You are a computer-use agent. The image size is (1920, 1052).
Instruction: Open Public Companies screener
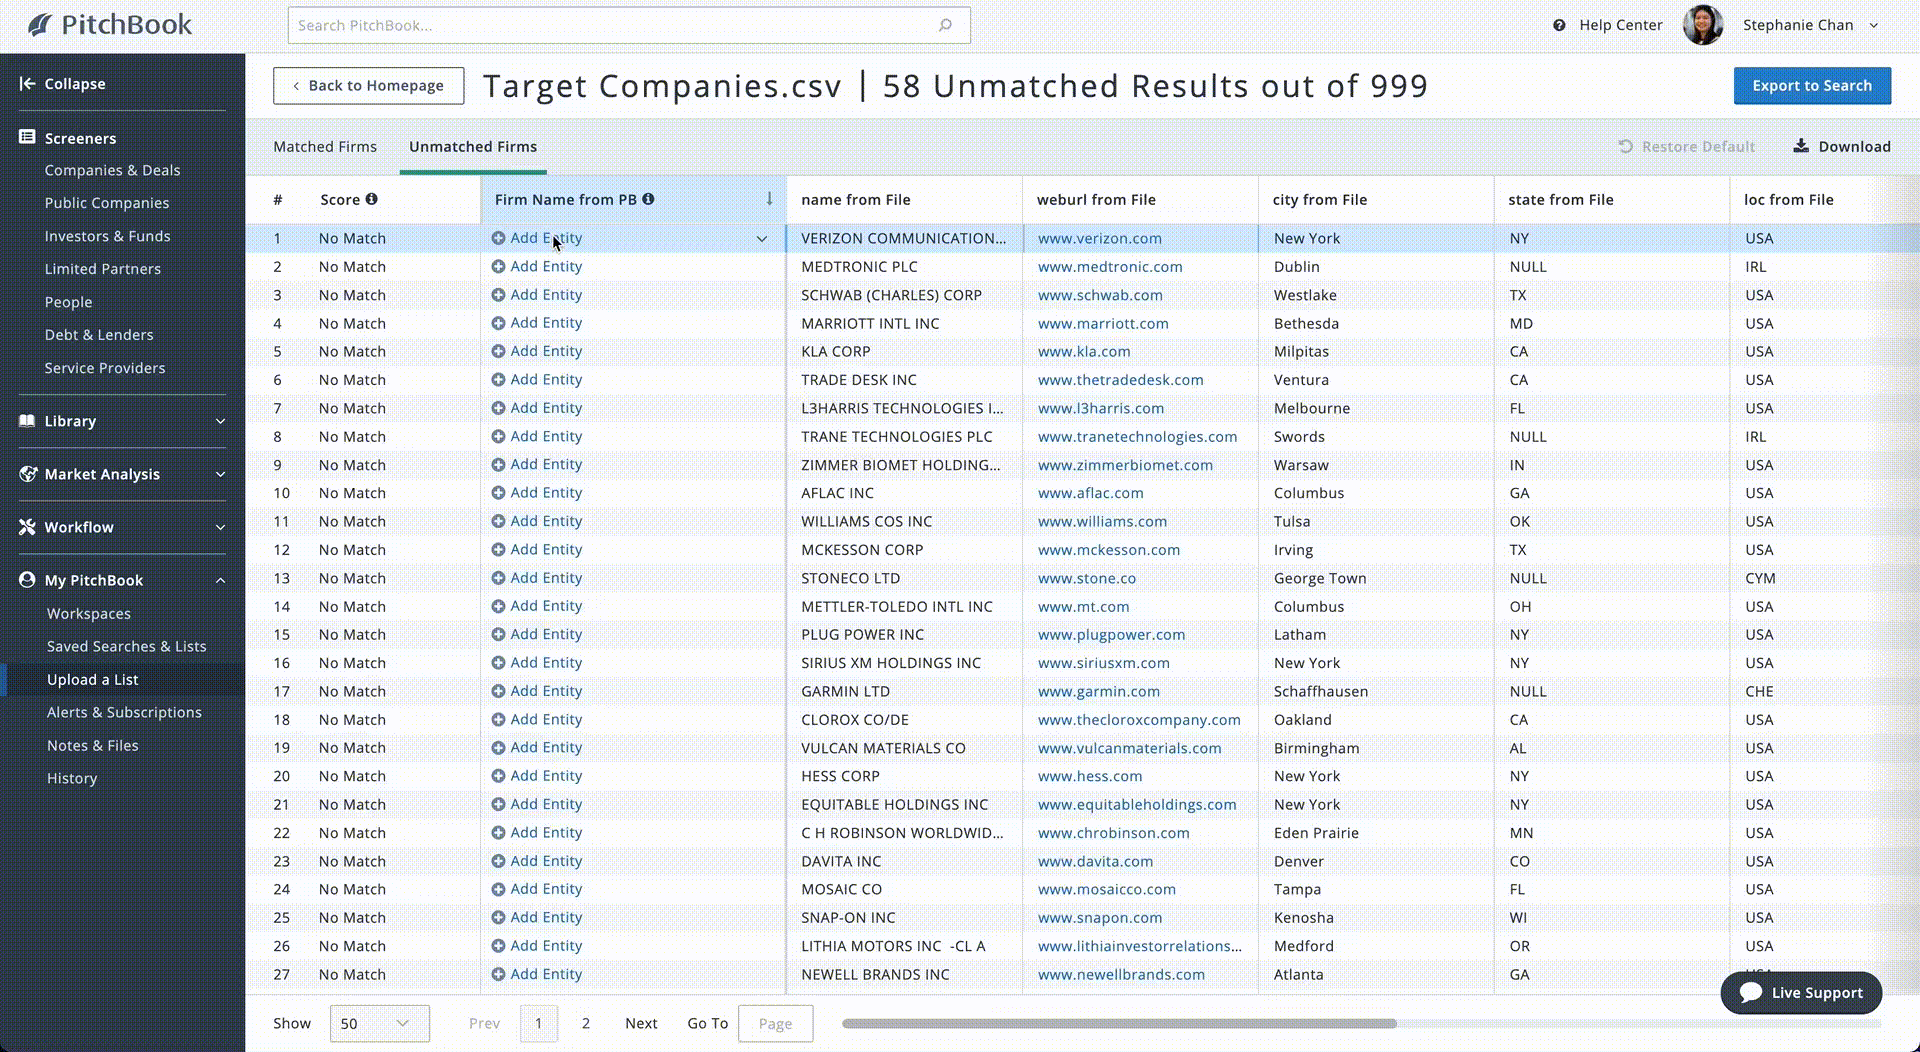pos(107,203)
